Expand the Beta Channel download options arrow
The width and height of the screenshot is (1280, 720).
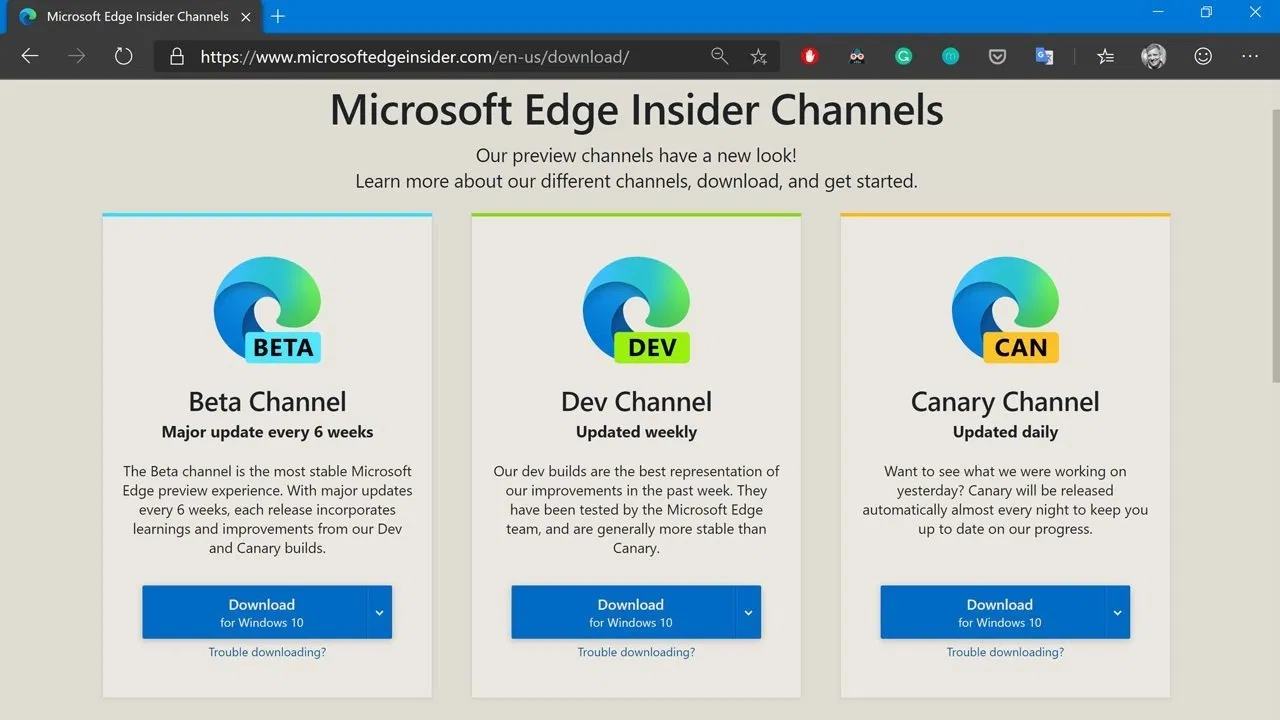pyautogui.click(x=379, y=612)
